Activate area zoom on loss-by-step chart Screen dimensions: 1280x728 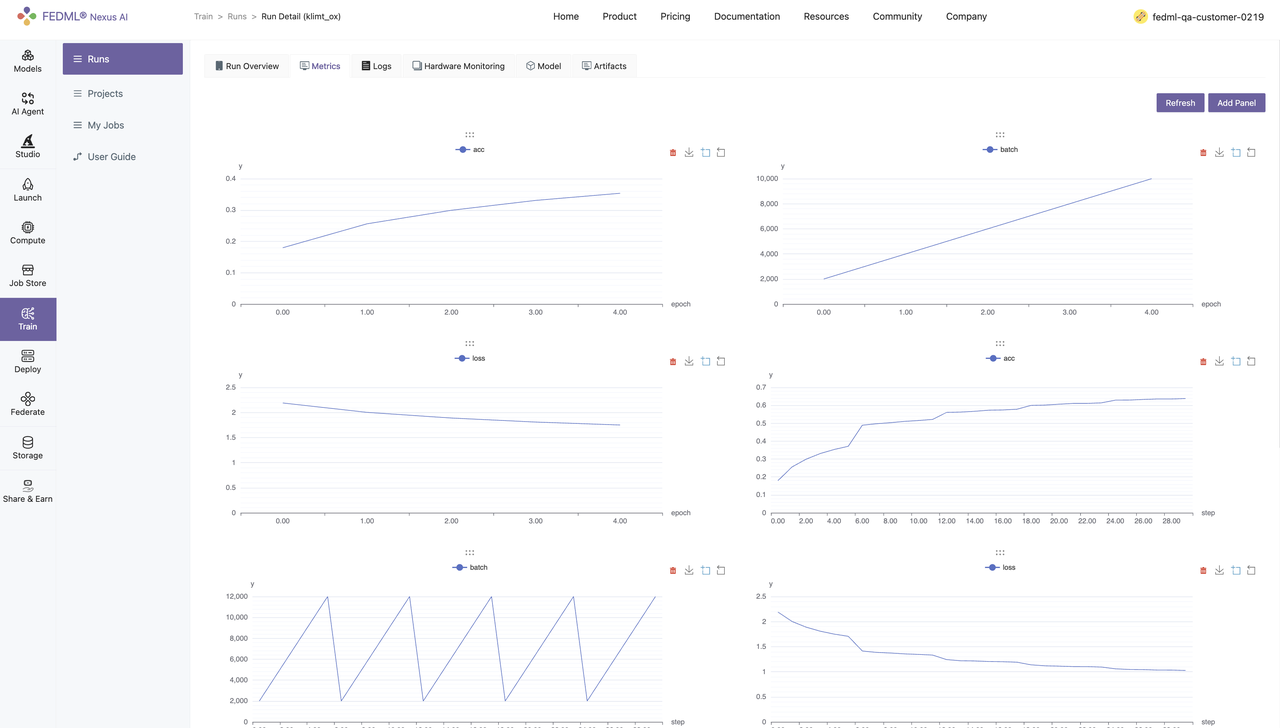tap(1236, 571)
